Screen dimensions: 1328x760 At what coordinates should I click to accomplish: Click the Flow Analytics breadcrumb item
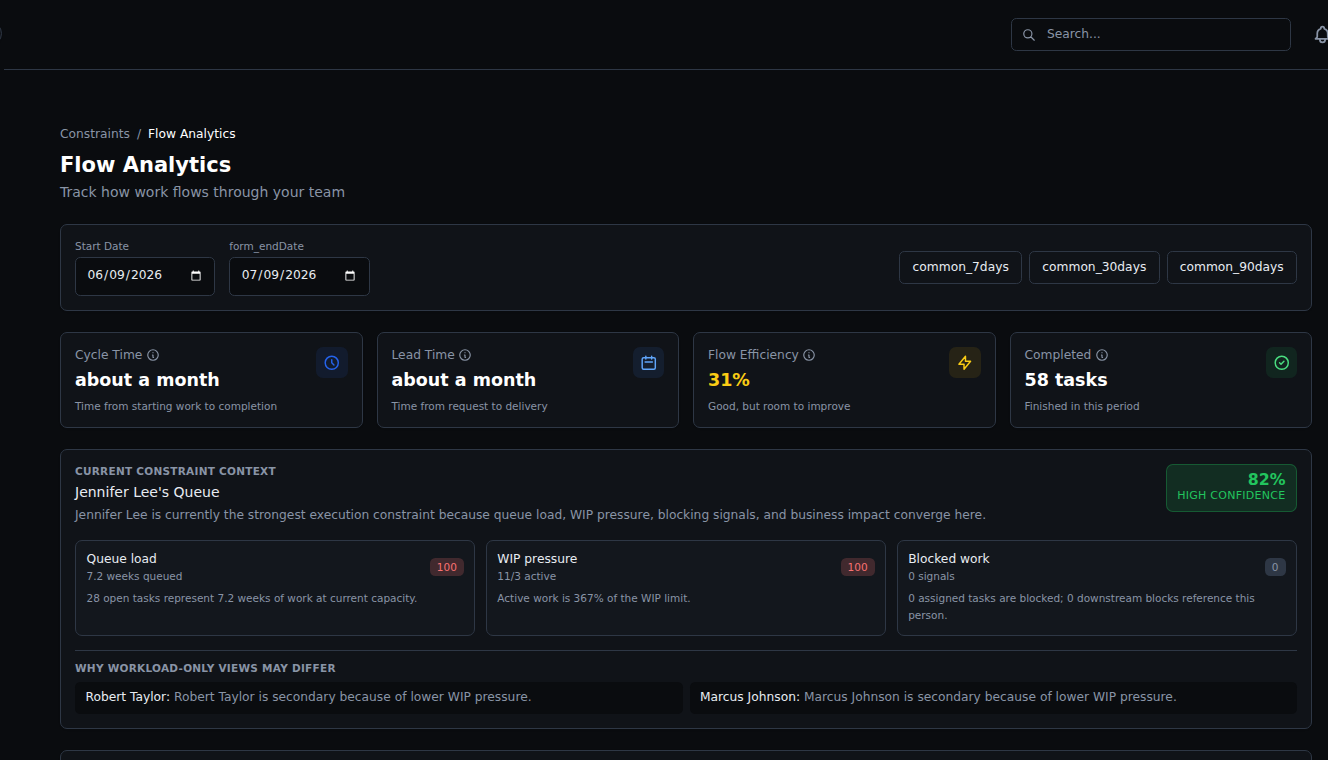pos(192,134)
